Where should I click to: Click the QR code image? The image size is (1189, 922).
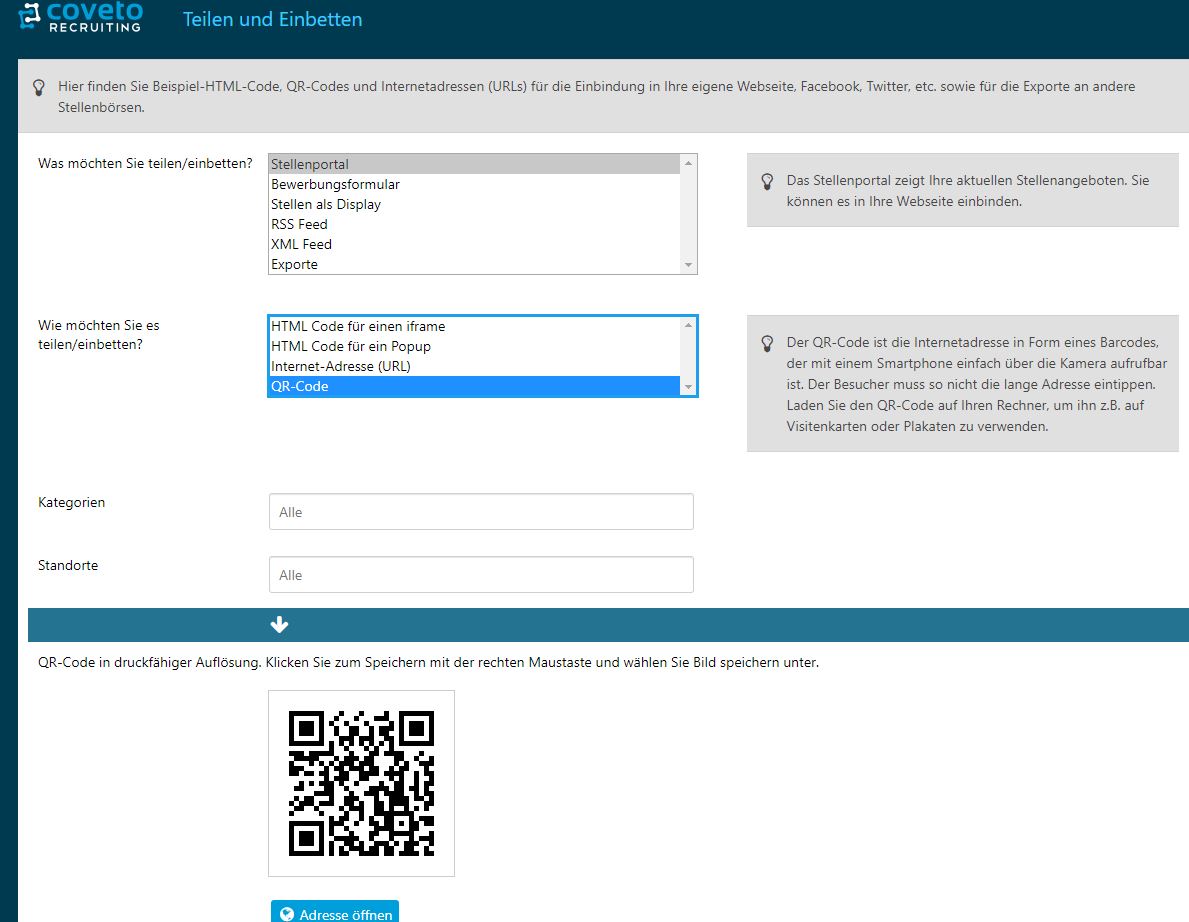tap(361, 783)
